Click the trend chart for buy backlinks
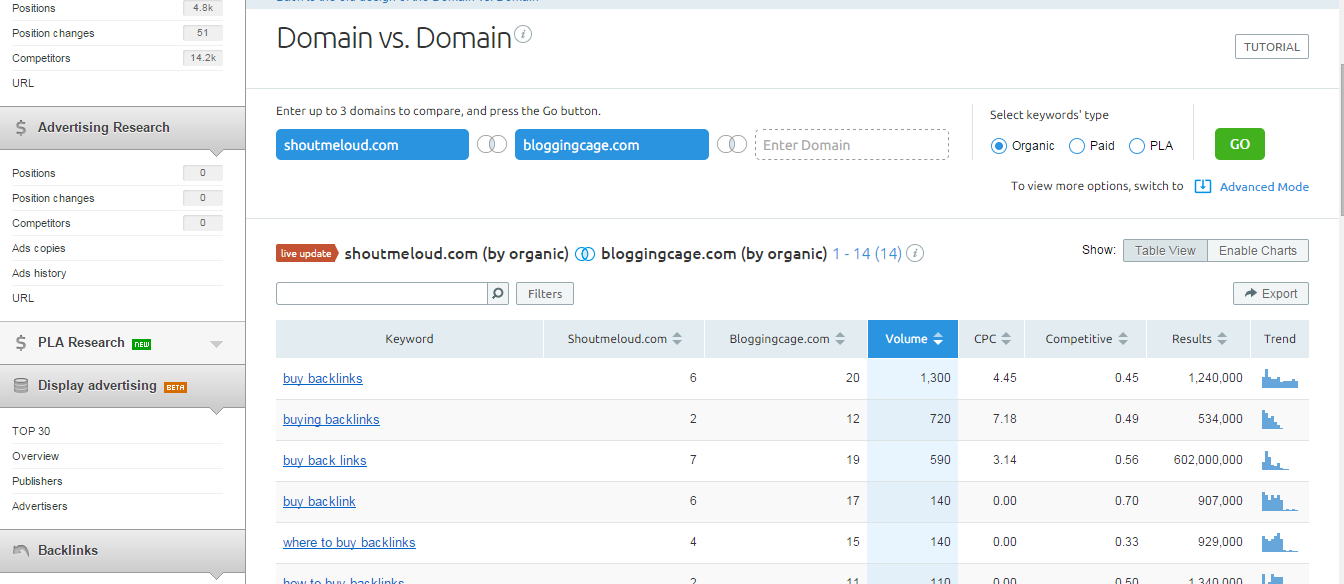1344x584 pixels. (x=1279, y=379)
